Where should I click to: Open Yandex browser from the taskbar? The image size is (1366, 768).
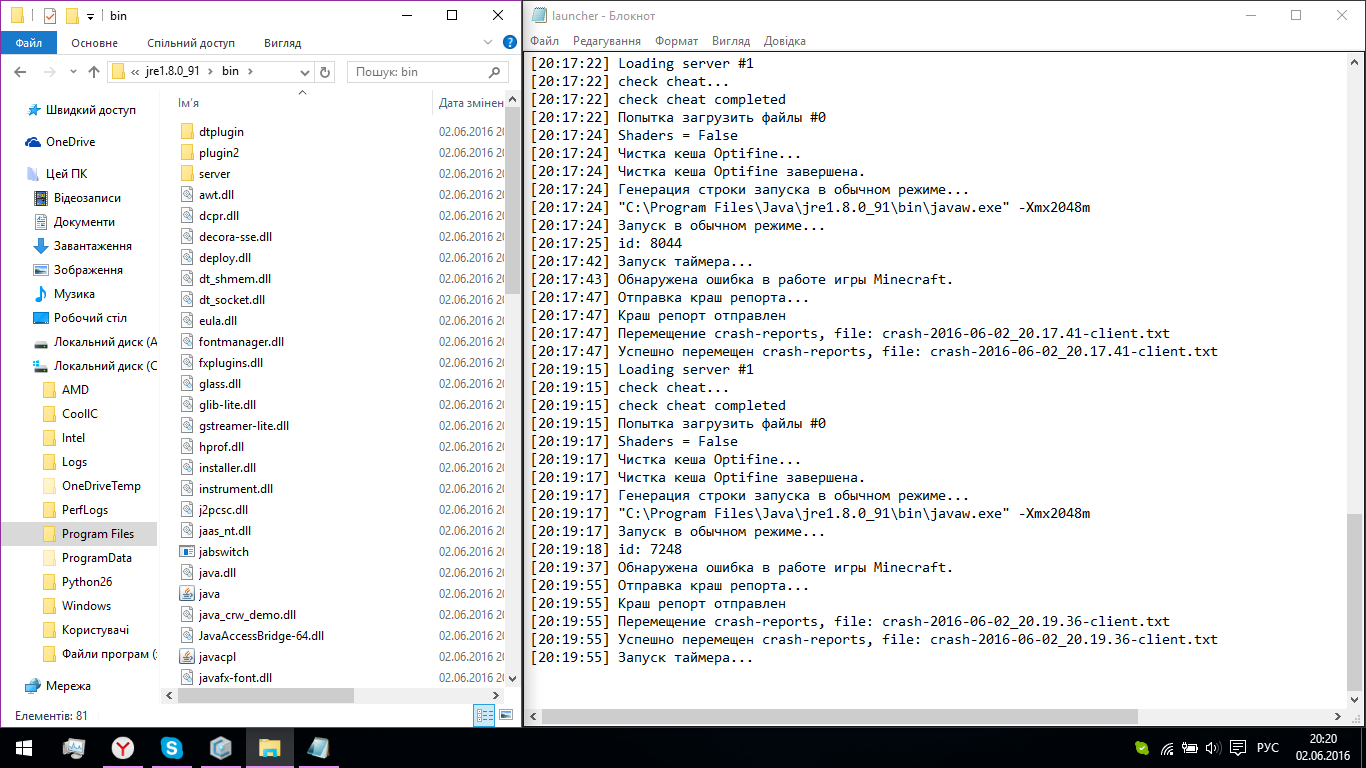click(122, 748)
